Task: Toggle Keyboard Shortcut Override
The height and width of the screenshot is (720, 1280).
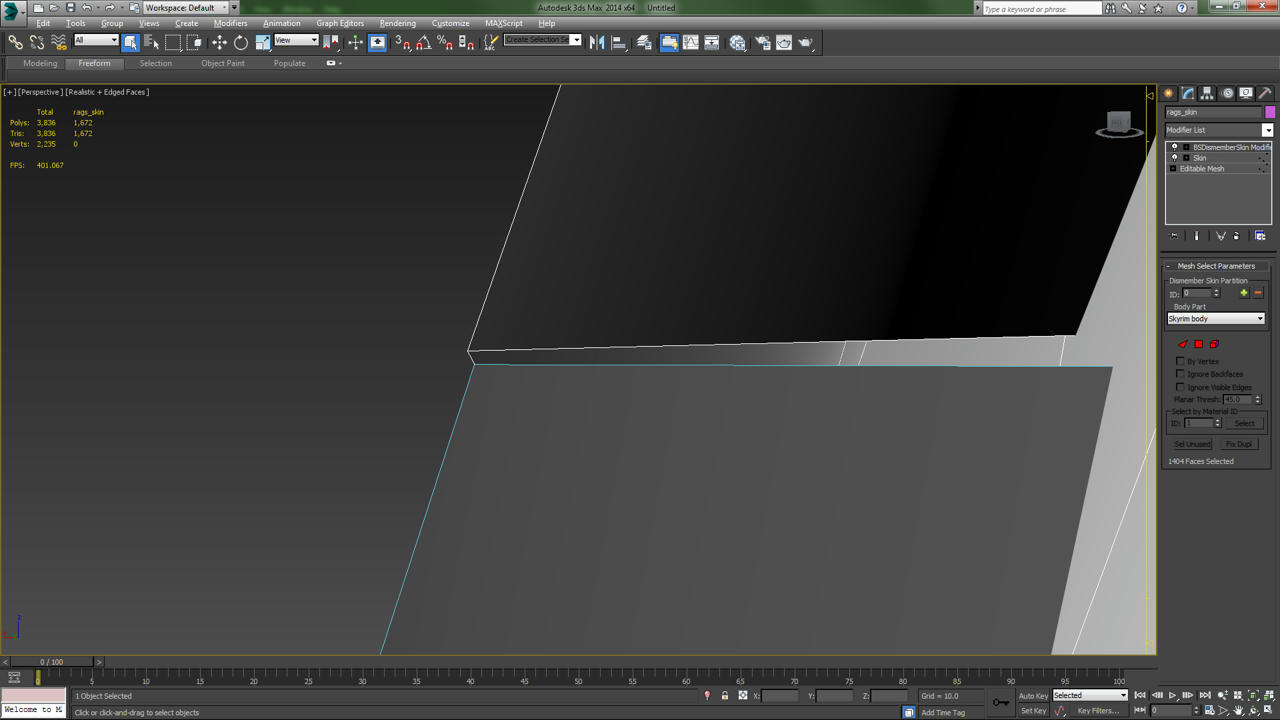Action: (377, 42)
